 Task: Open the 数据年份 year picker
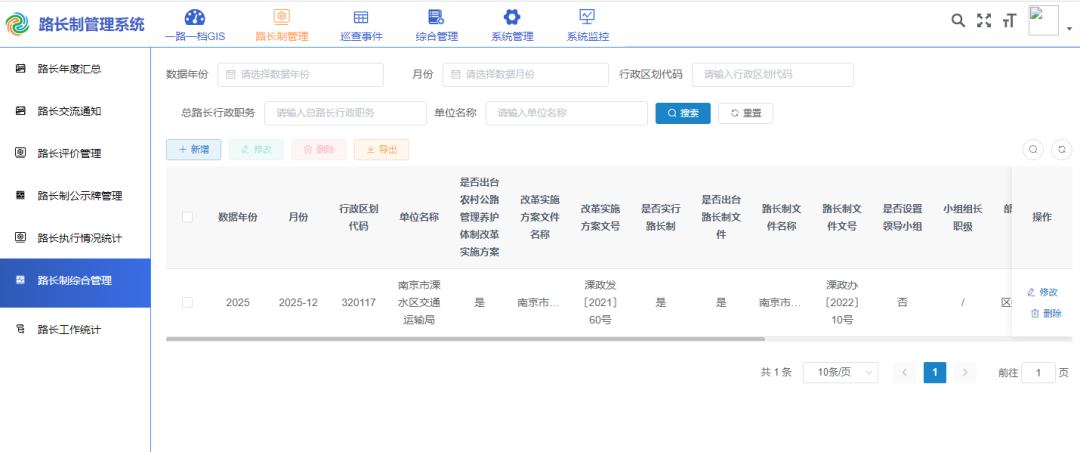(x=300, y=75)
